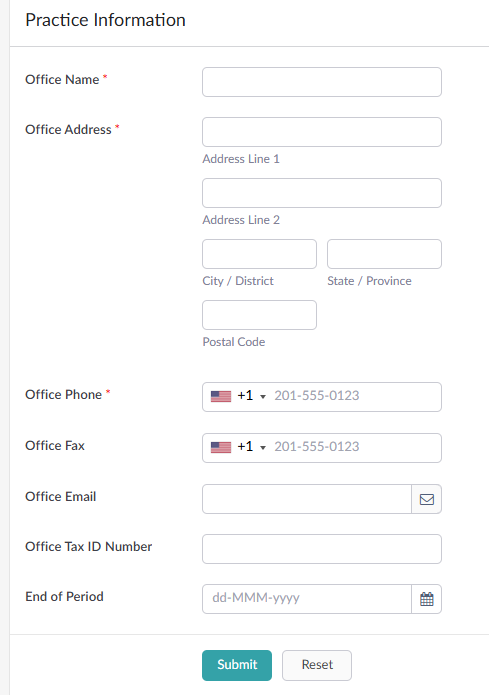Click the Office Tax ID Number field
Viewport: 489px width, 695px height.
pos(322,549)
